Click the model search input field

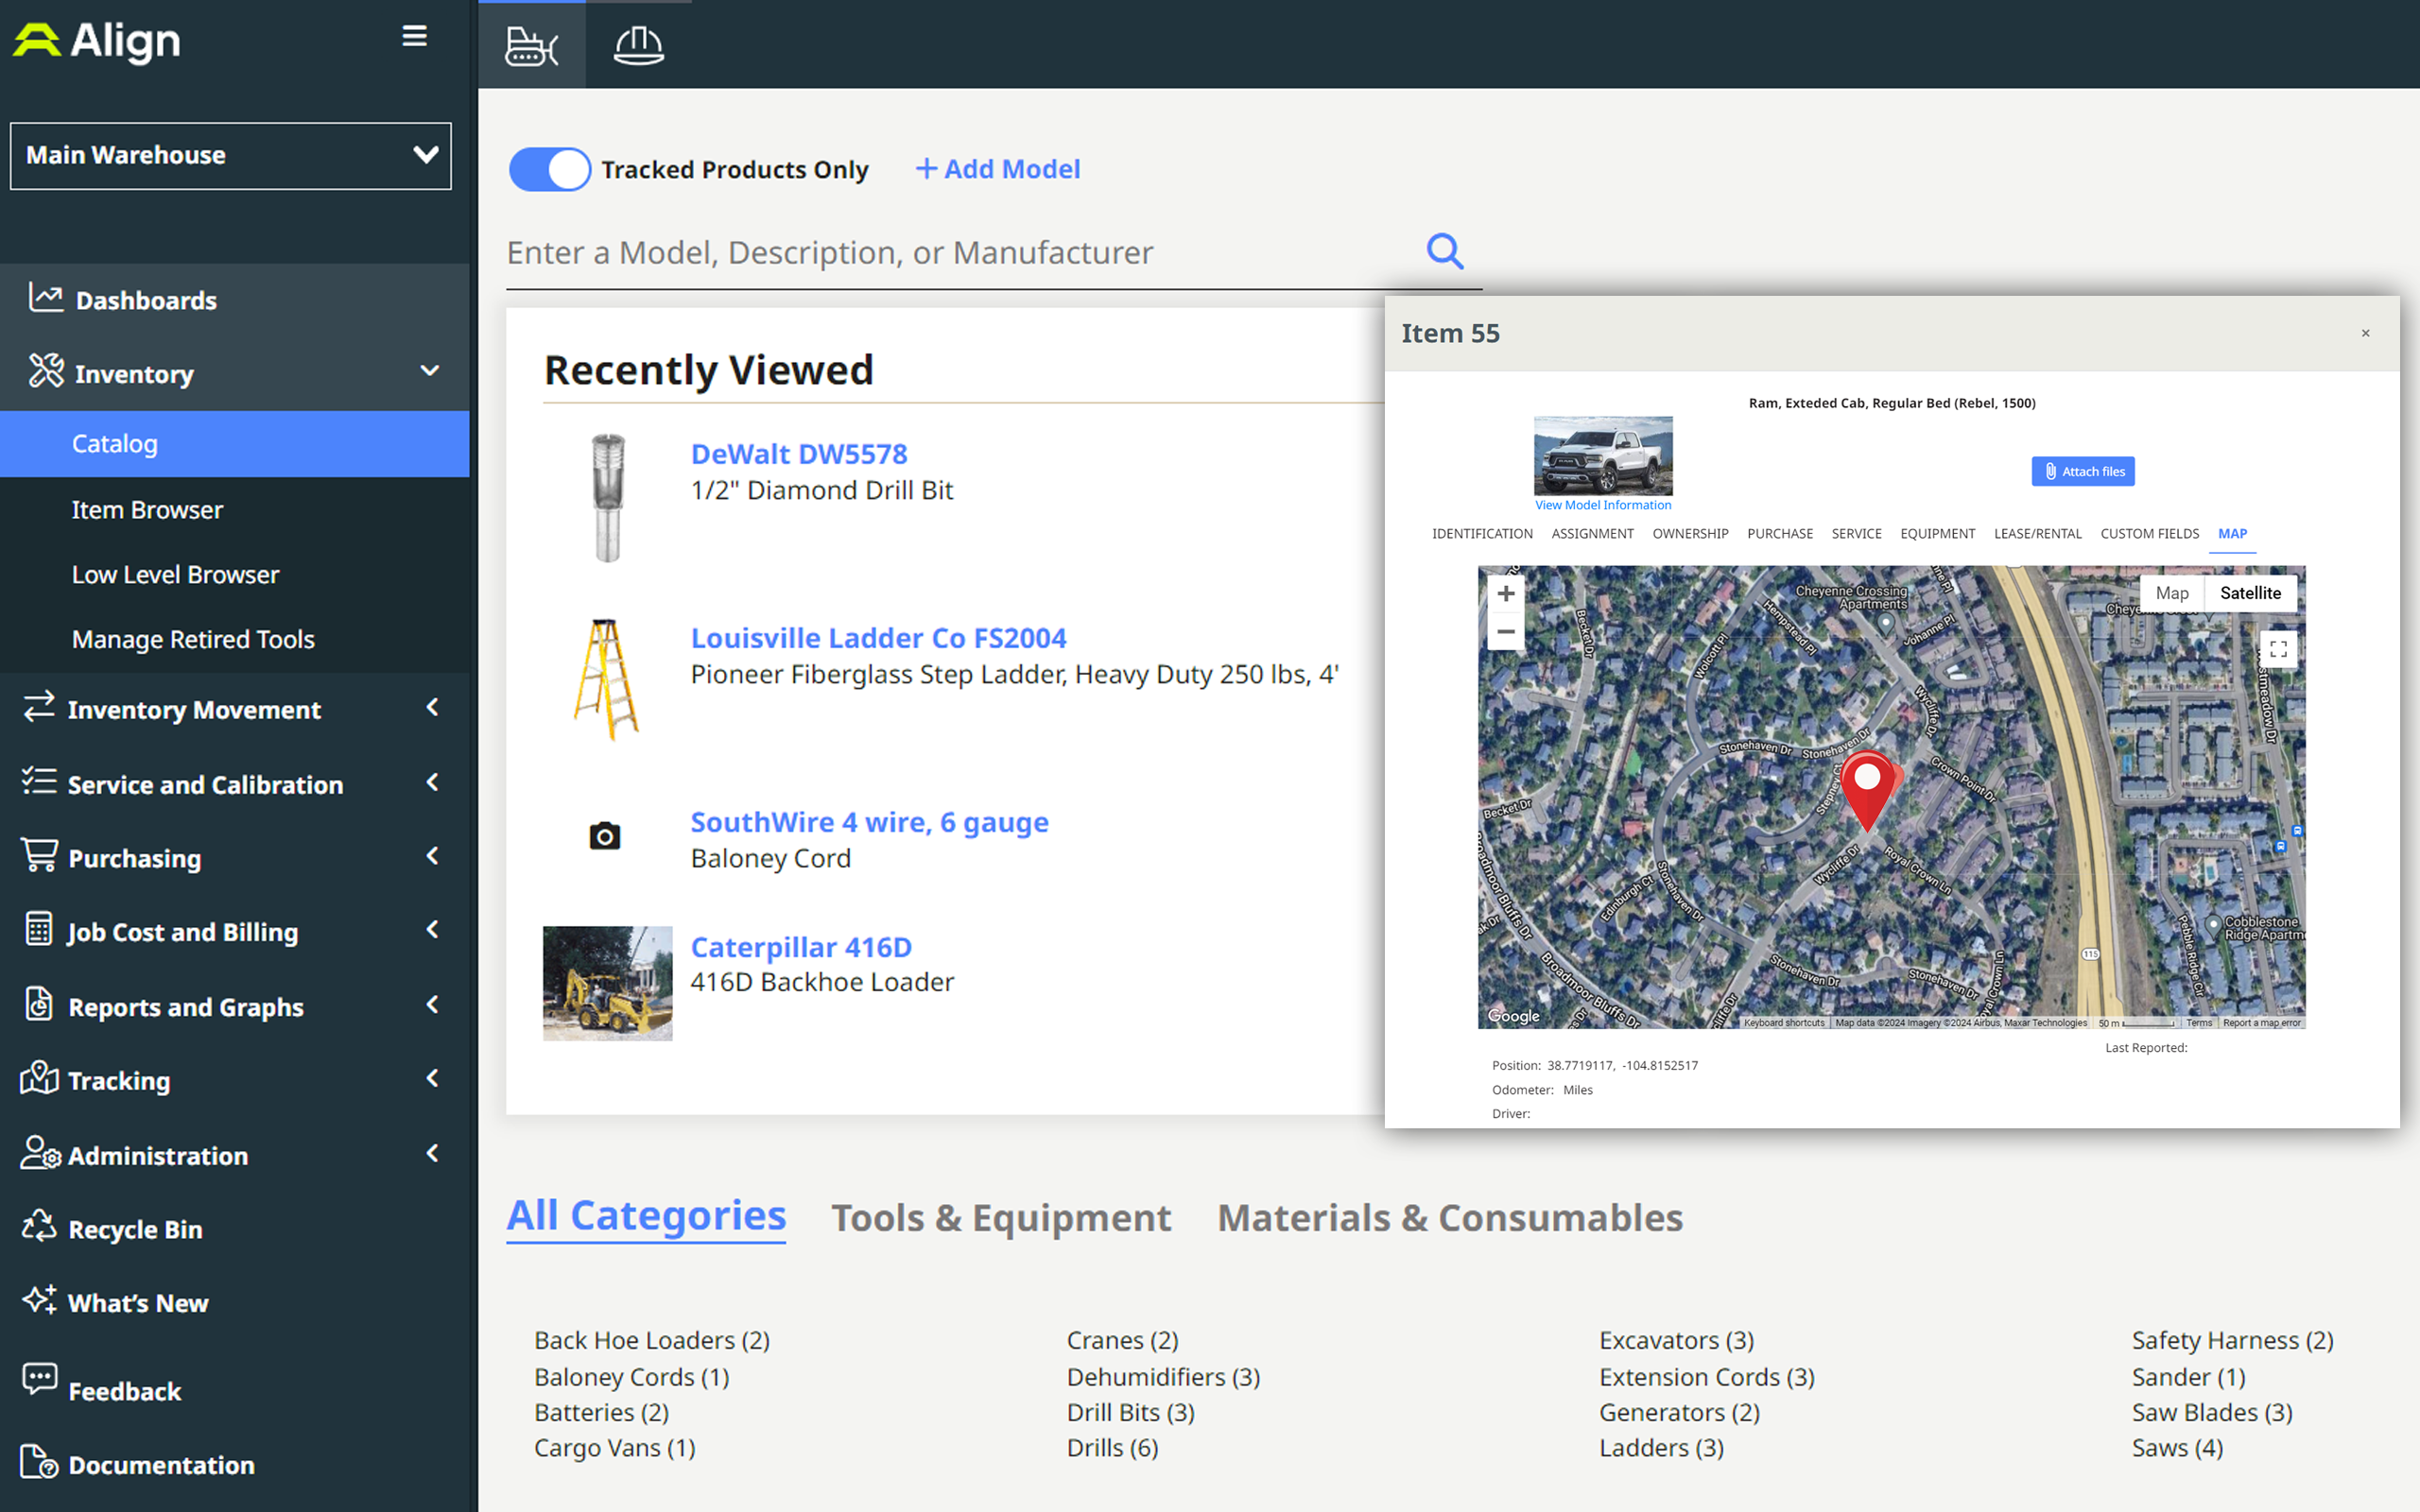960,252
